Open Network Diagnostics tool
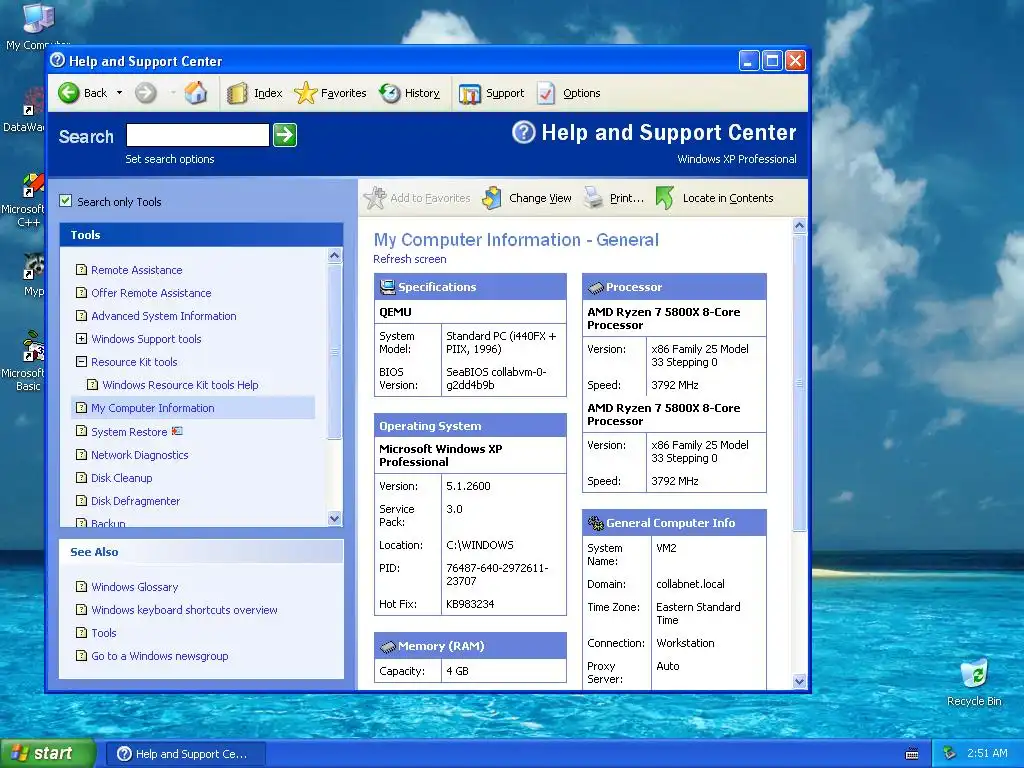The height and width of the screenshot is (768, 1024). (139, 455)
